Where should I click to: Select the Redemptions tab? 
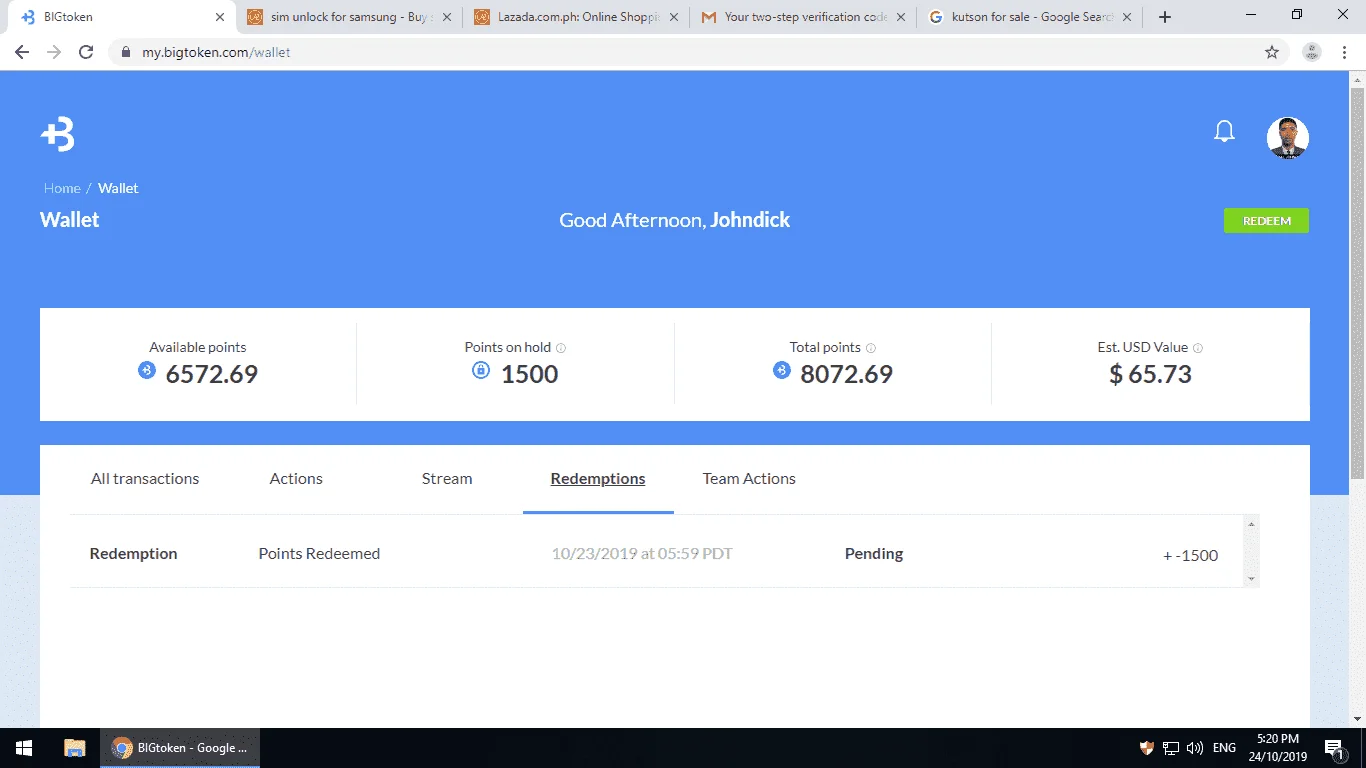[x=598, y=479]
